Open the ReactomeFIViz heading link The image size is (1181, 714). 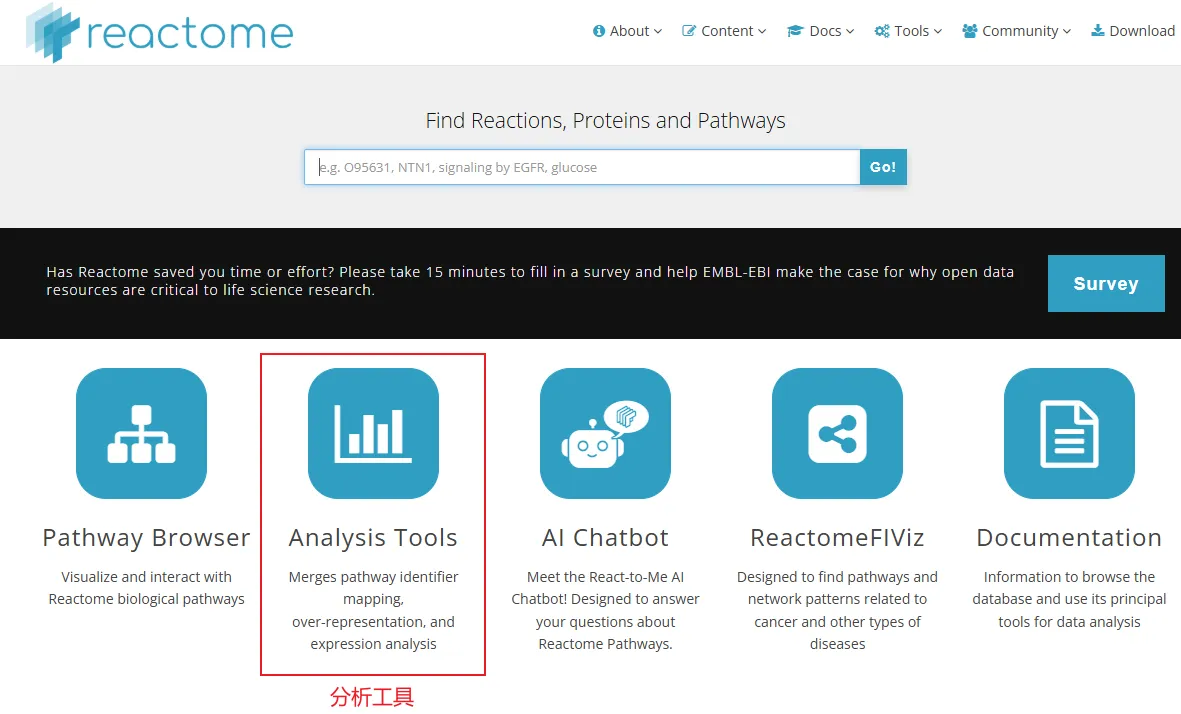coord(837,538)
